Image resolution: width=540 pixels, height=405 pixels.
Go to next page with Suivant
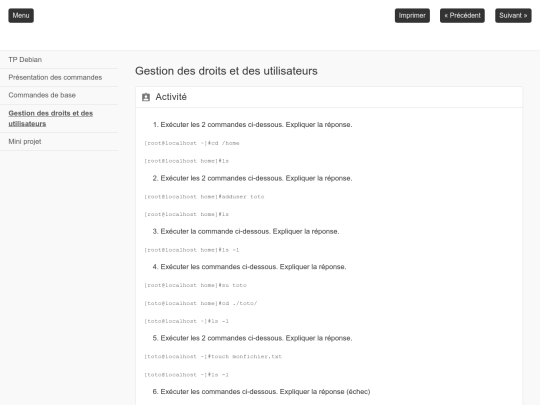[x=513, y=15]
